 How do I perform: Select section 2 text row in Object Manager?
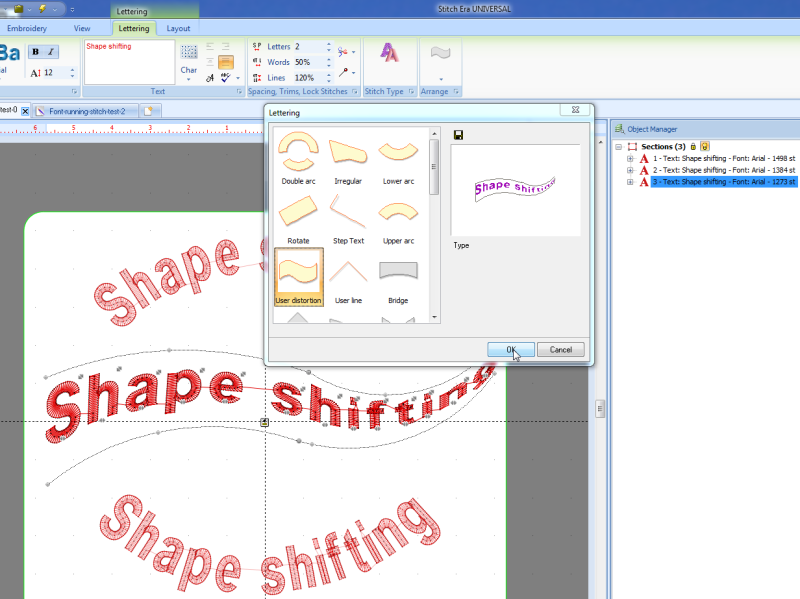point(723,170)
